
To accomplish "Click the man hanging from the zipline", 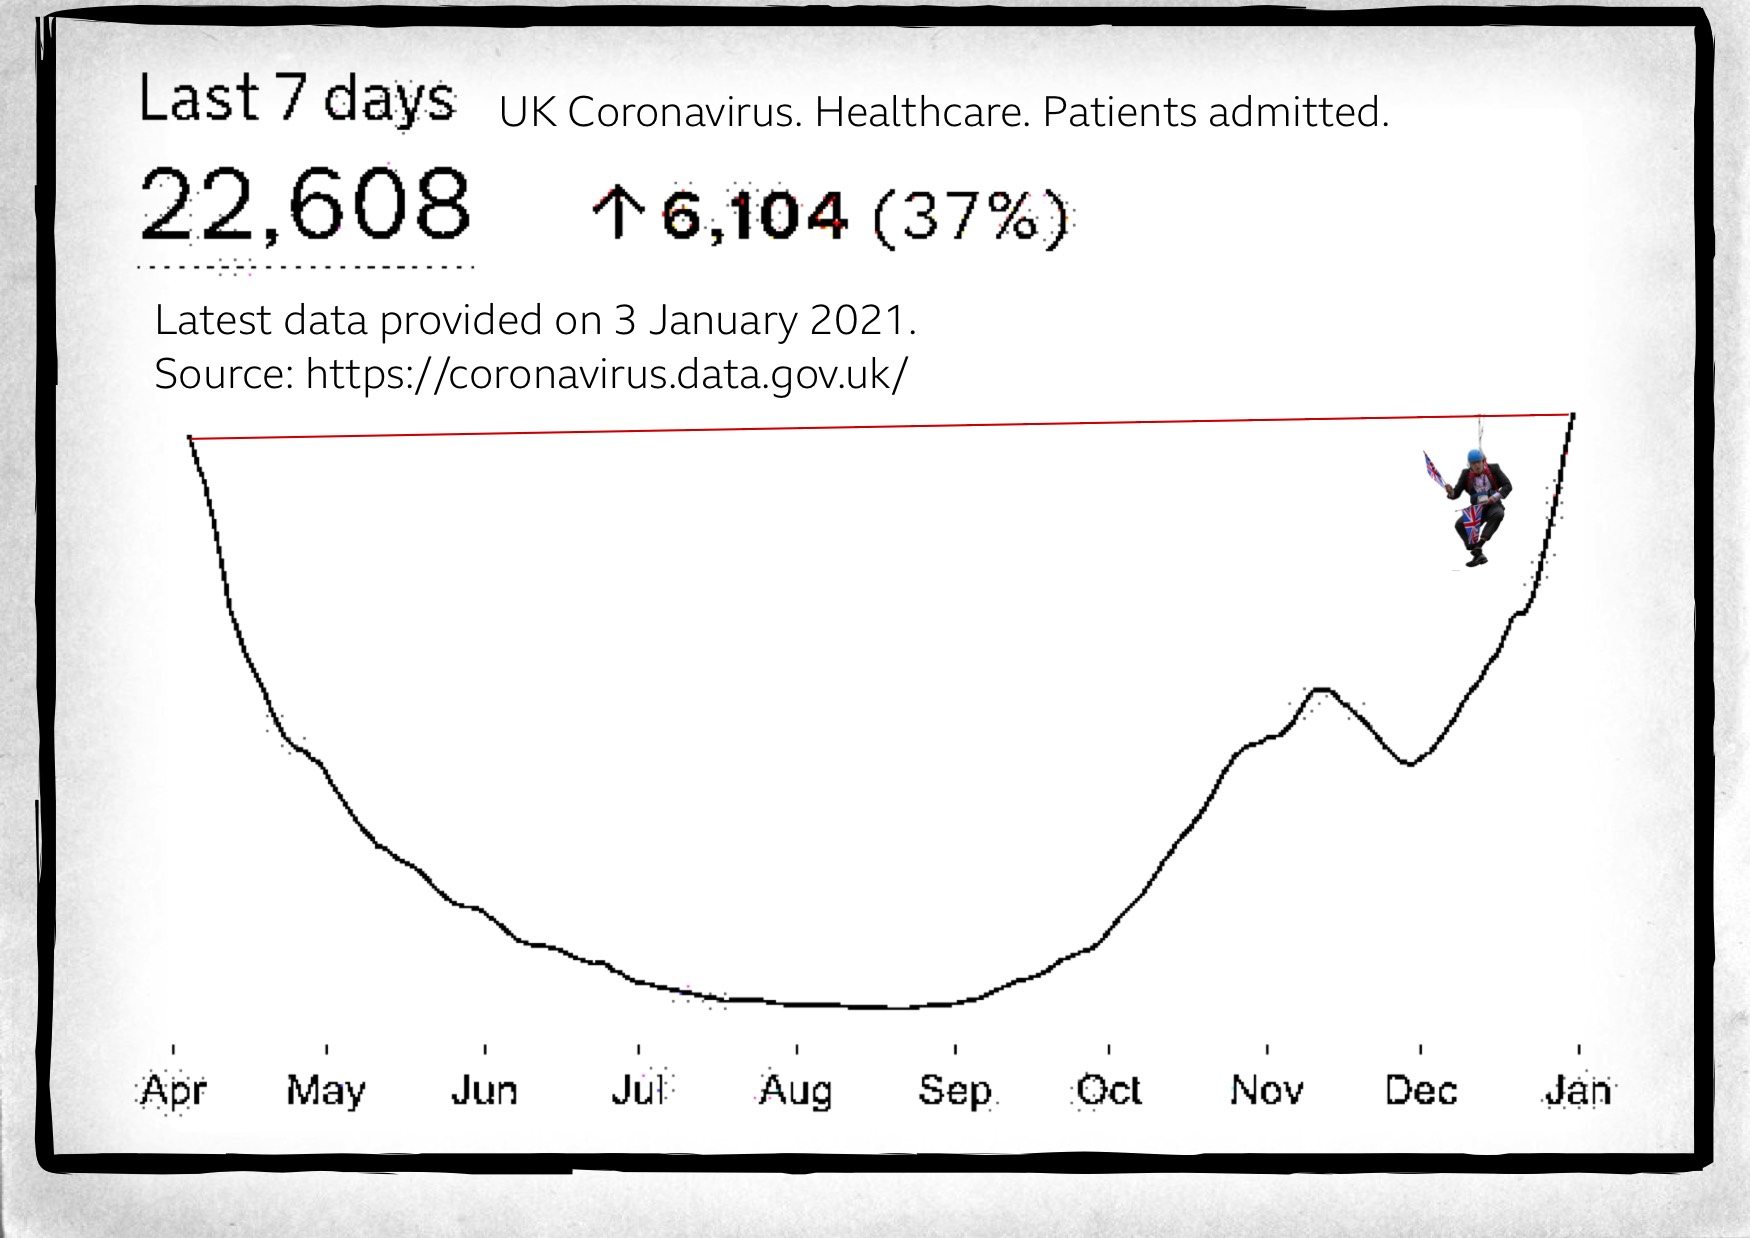I will pyautogui.click(x=1478, y=505).
